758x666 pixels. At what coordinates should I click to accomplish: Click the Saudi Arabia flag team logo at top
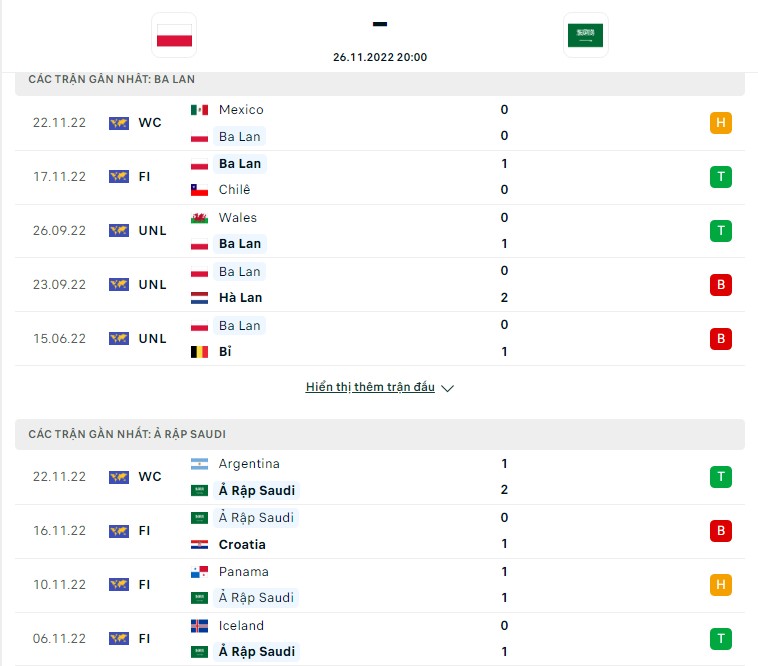tap(585, 35)
